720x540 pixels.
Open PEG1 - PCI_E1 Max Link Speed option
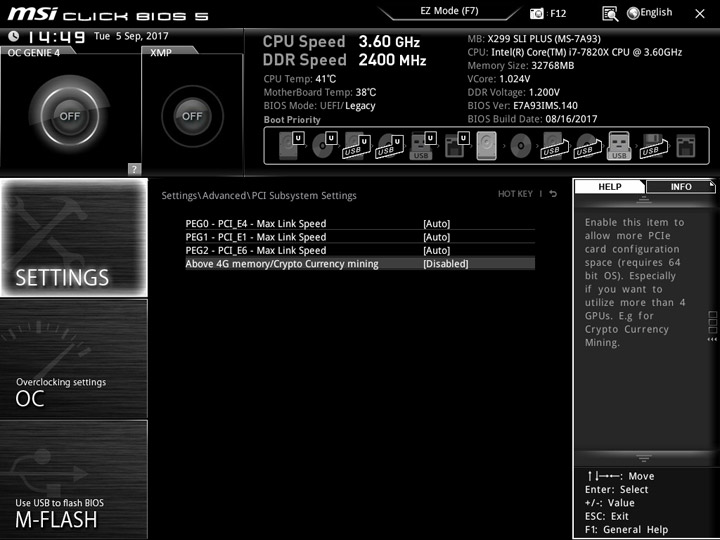tap(360, 237)
